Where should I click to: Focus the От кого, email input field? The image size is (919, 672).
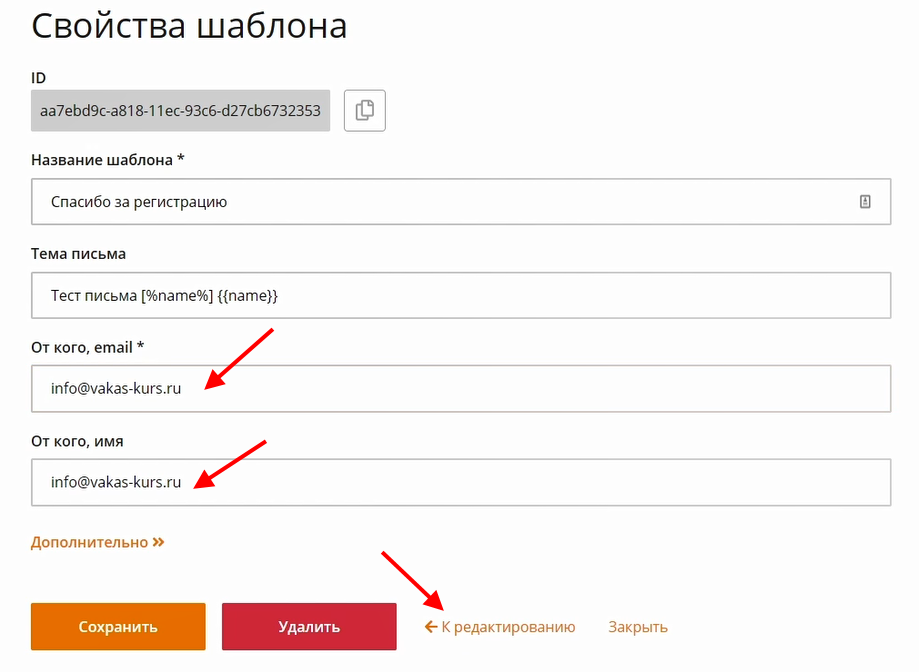point(460,389)
